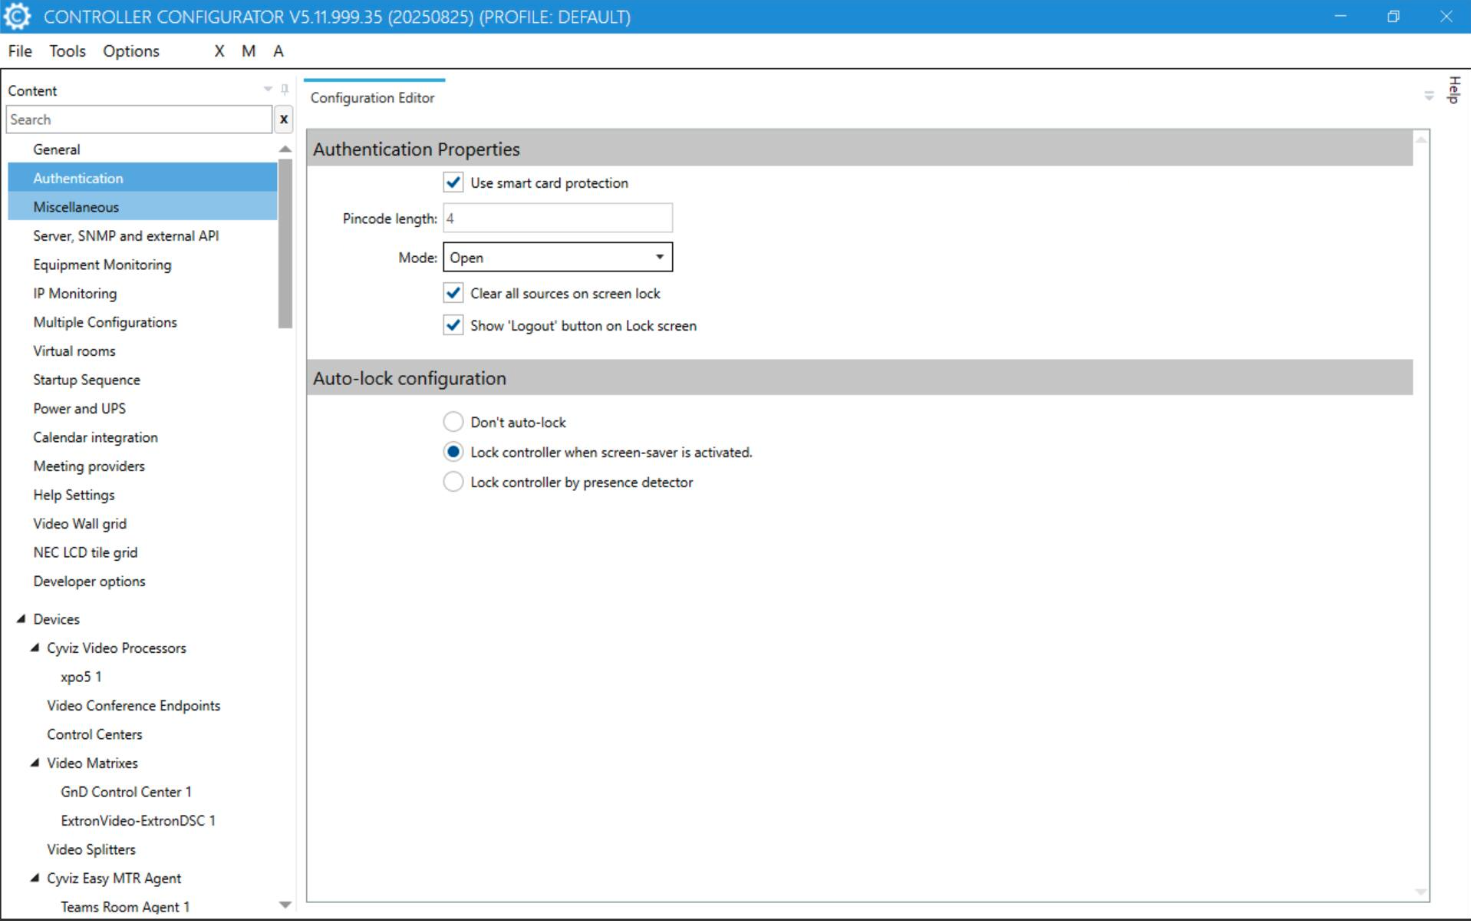Choose Lock controller by presence detector
1471x921 pixels.
coord(453,482)
